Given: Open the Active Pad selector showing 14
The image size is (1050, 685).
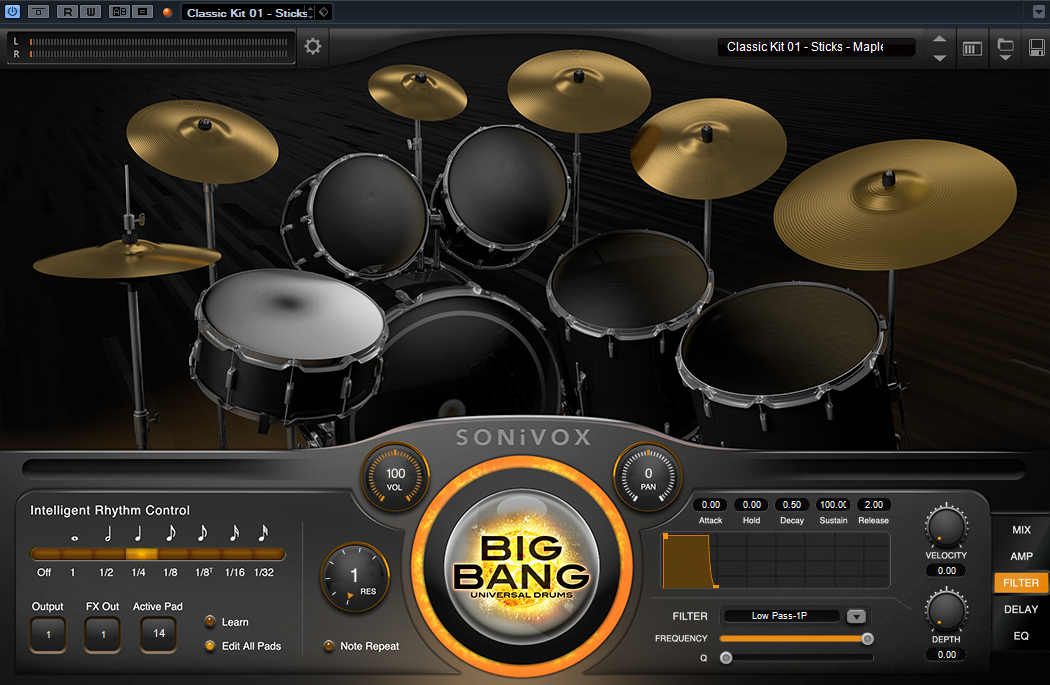Looking at the screenshot, I should click(159, 633).
